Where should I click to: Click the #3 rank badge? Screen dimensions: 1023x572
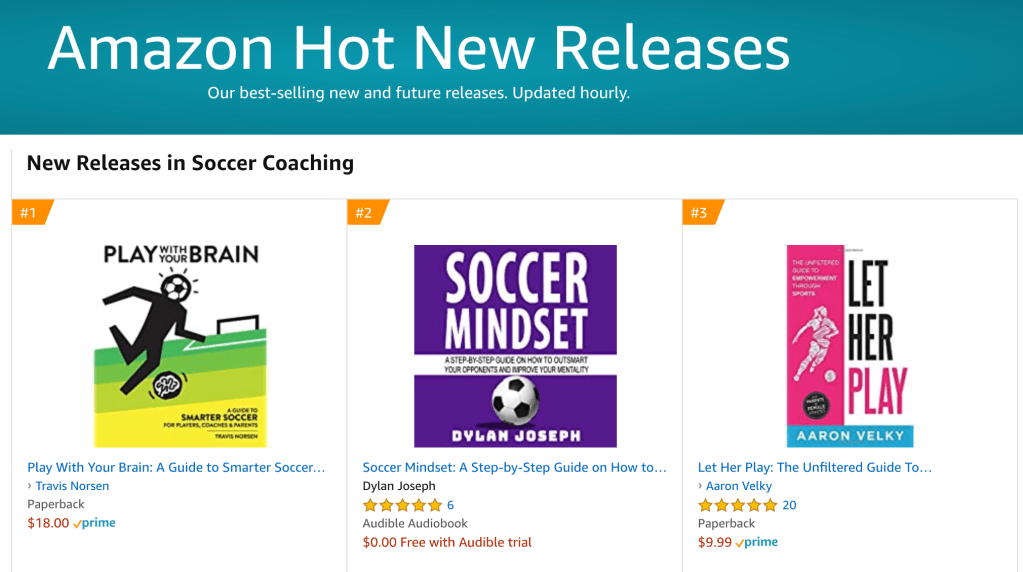coord(699,212)
